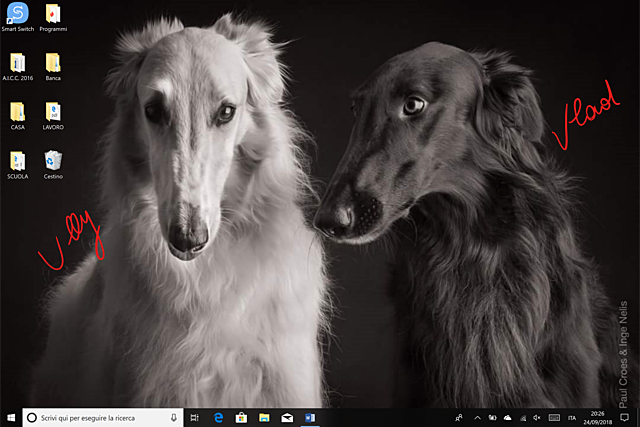
Task: Open OneDrive cloud tray icon
Action: 507,418
